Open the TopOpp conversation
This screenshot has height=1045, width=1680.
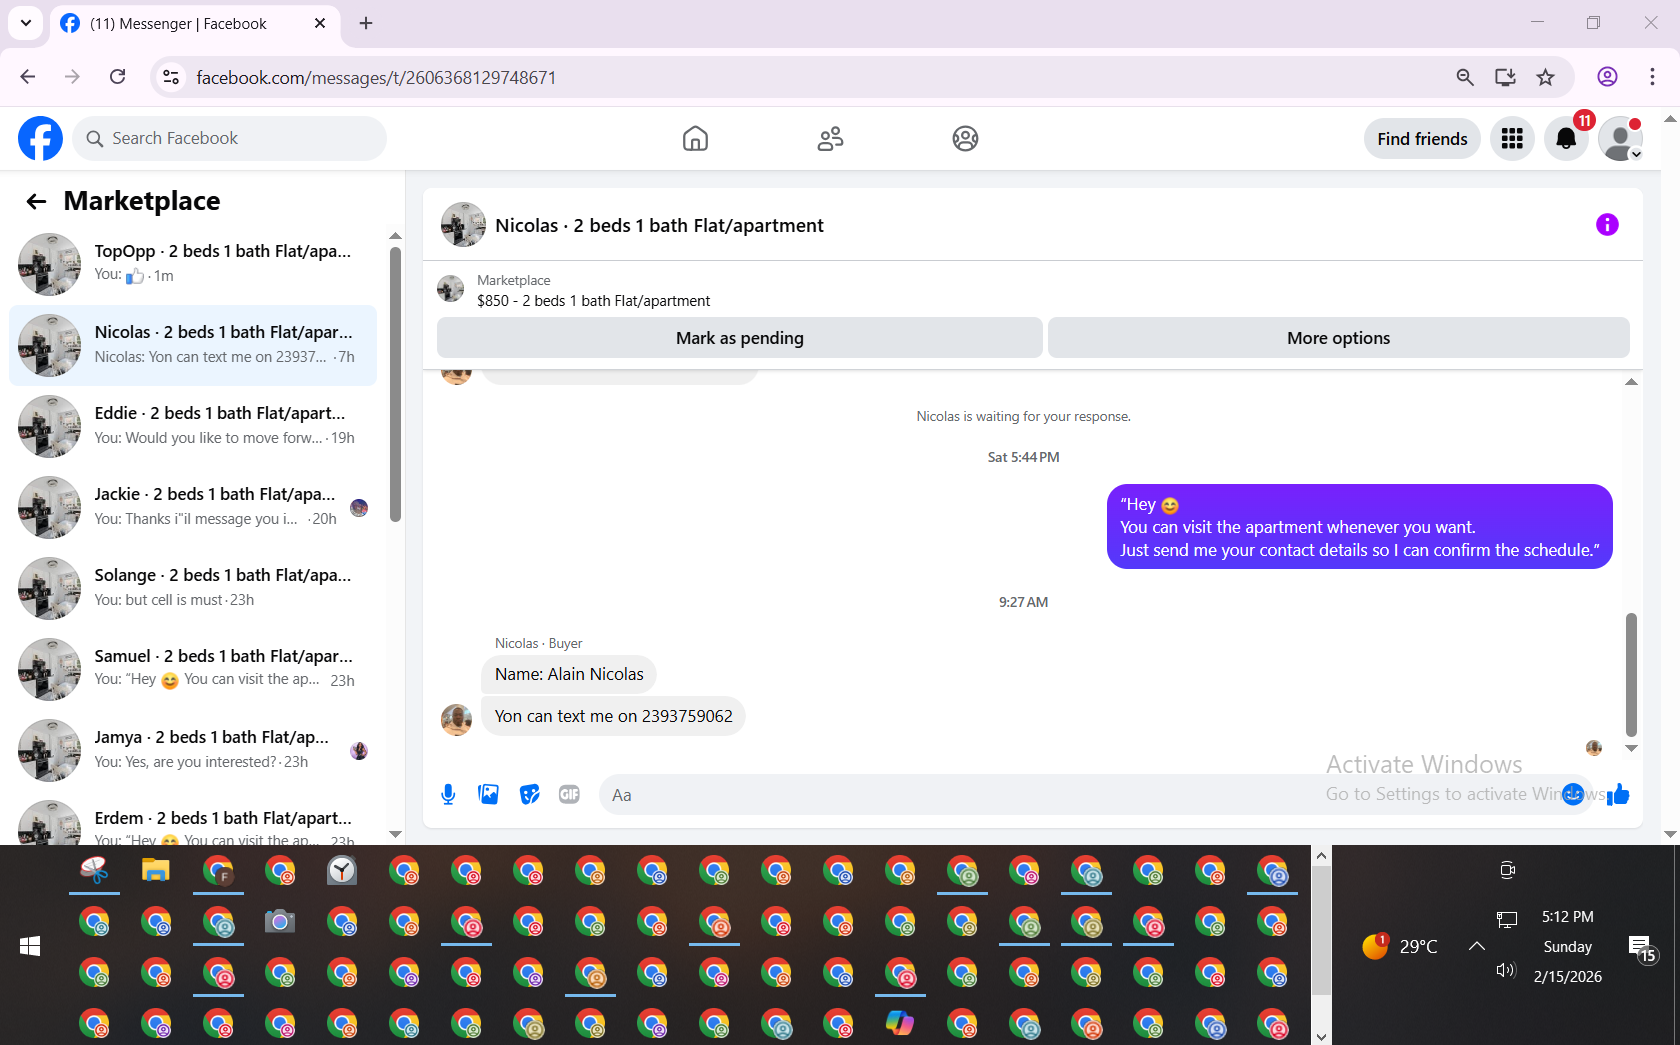pos(193,264)
